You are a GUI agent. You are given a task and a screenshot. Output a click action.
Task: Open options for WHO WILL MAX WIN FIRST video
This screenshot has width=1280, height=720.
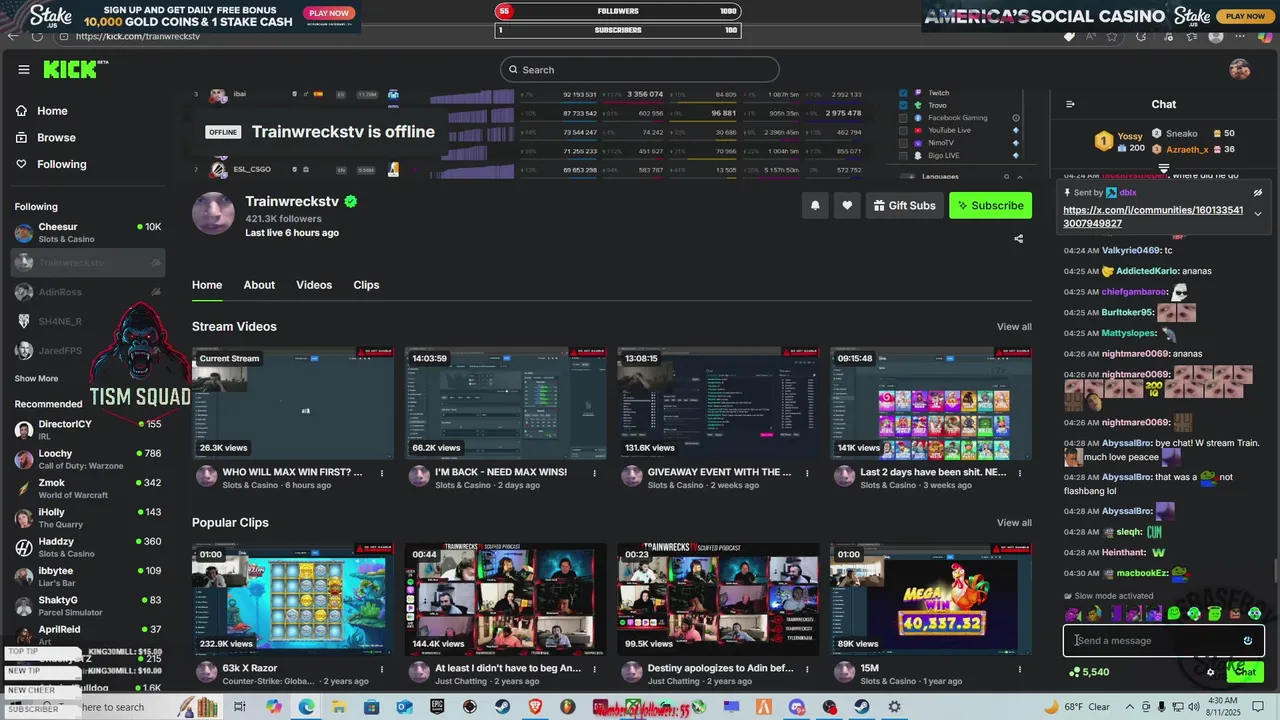[x=381, y=473]
